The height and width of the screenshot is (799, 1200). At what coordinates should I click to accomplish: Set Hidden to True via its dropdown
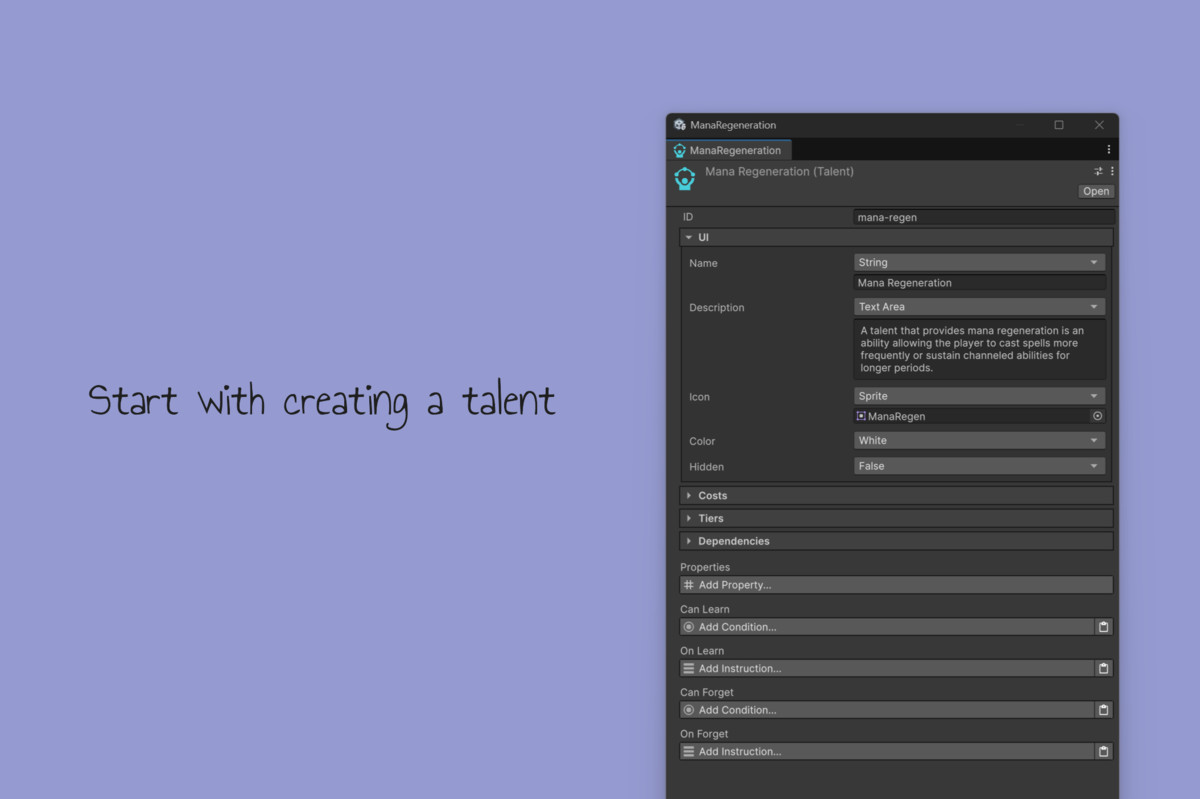(978, 465)
